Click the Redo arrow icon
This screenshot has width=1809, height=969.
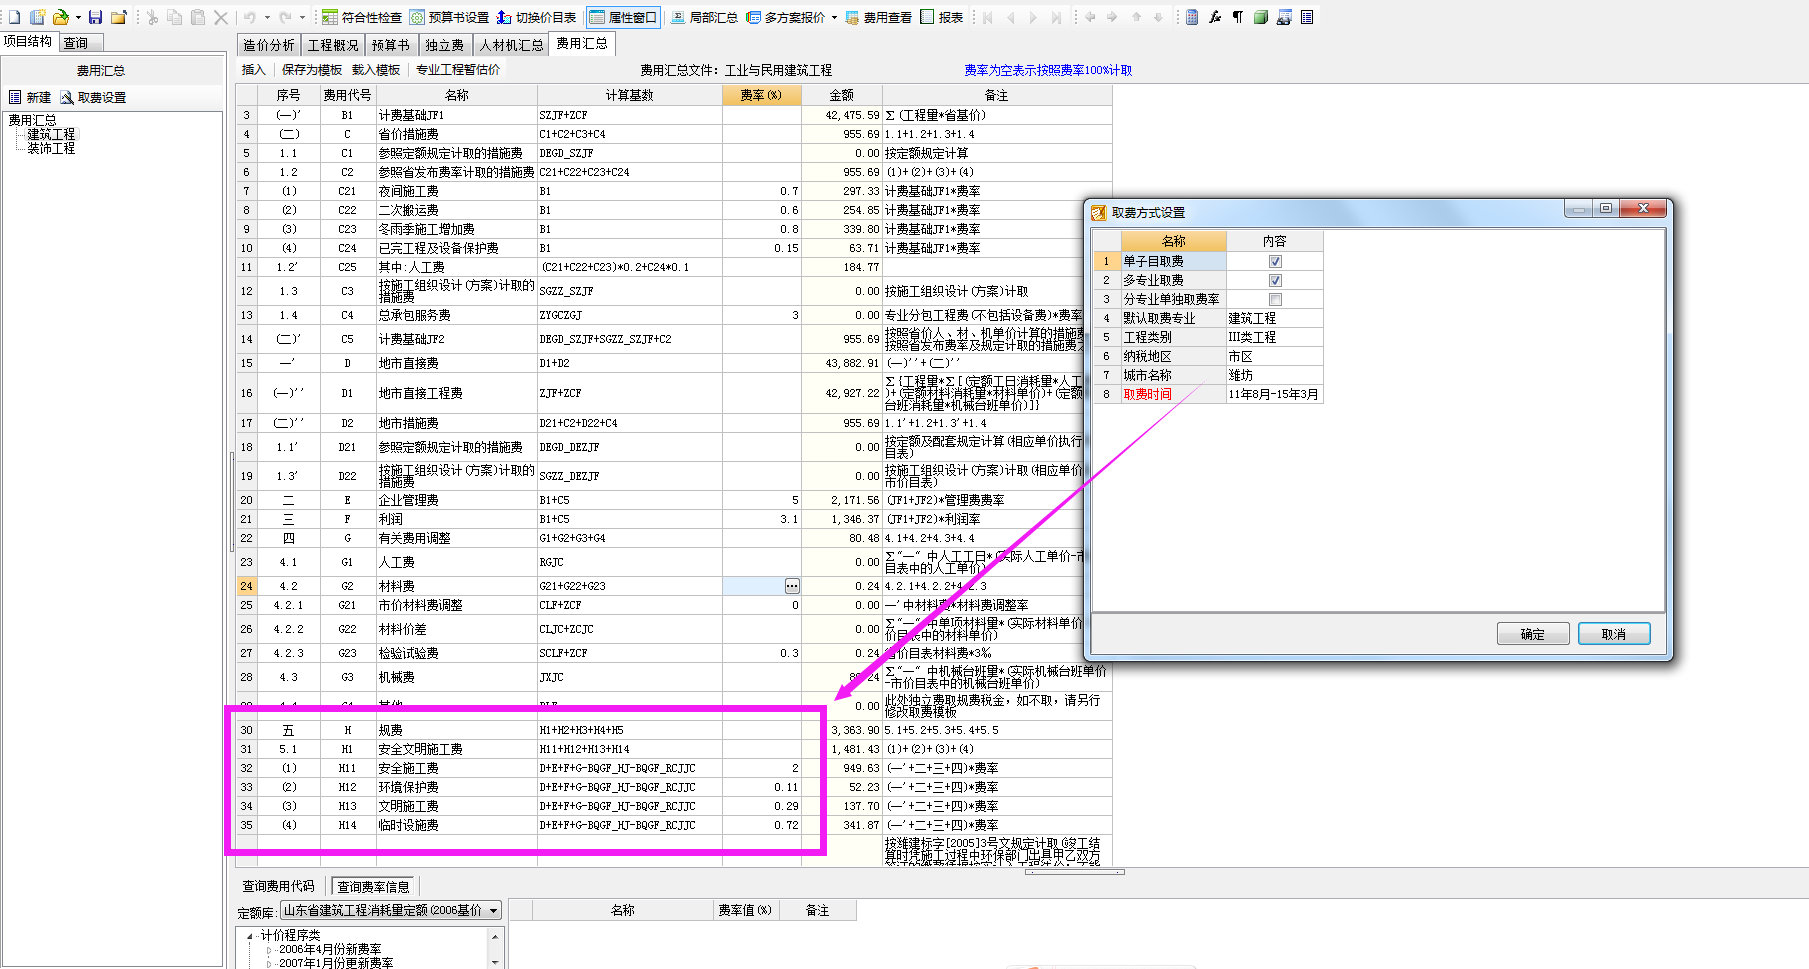[285, 17]
